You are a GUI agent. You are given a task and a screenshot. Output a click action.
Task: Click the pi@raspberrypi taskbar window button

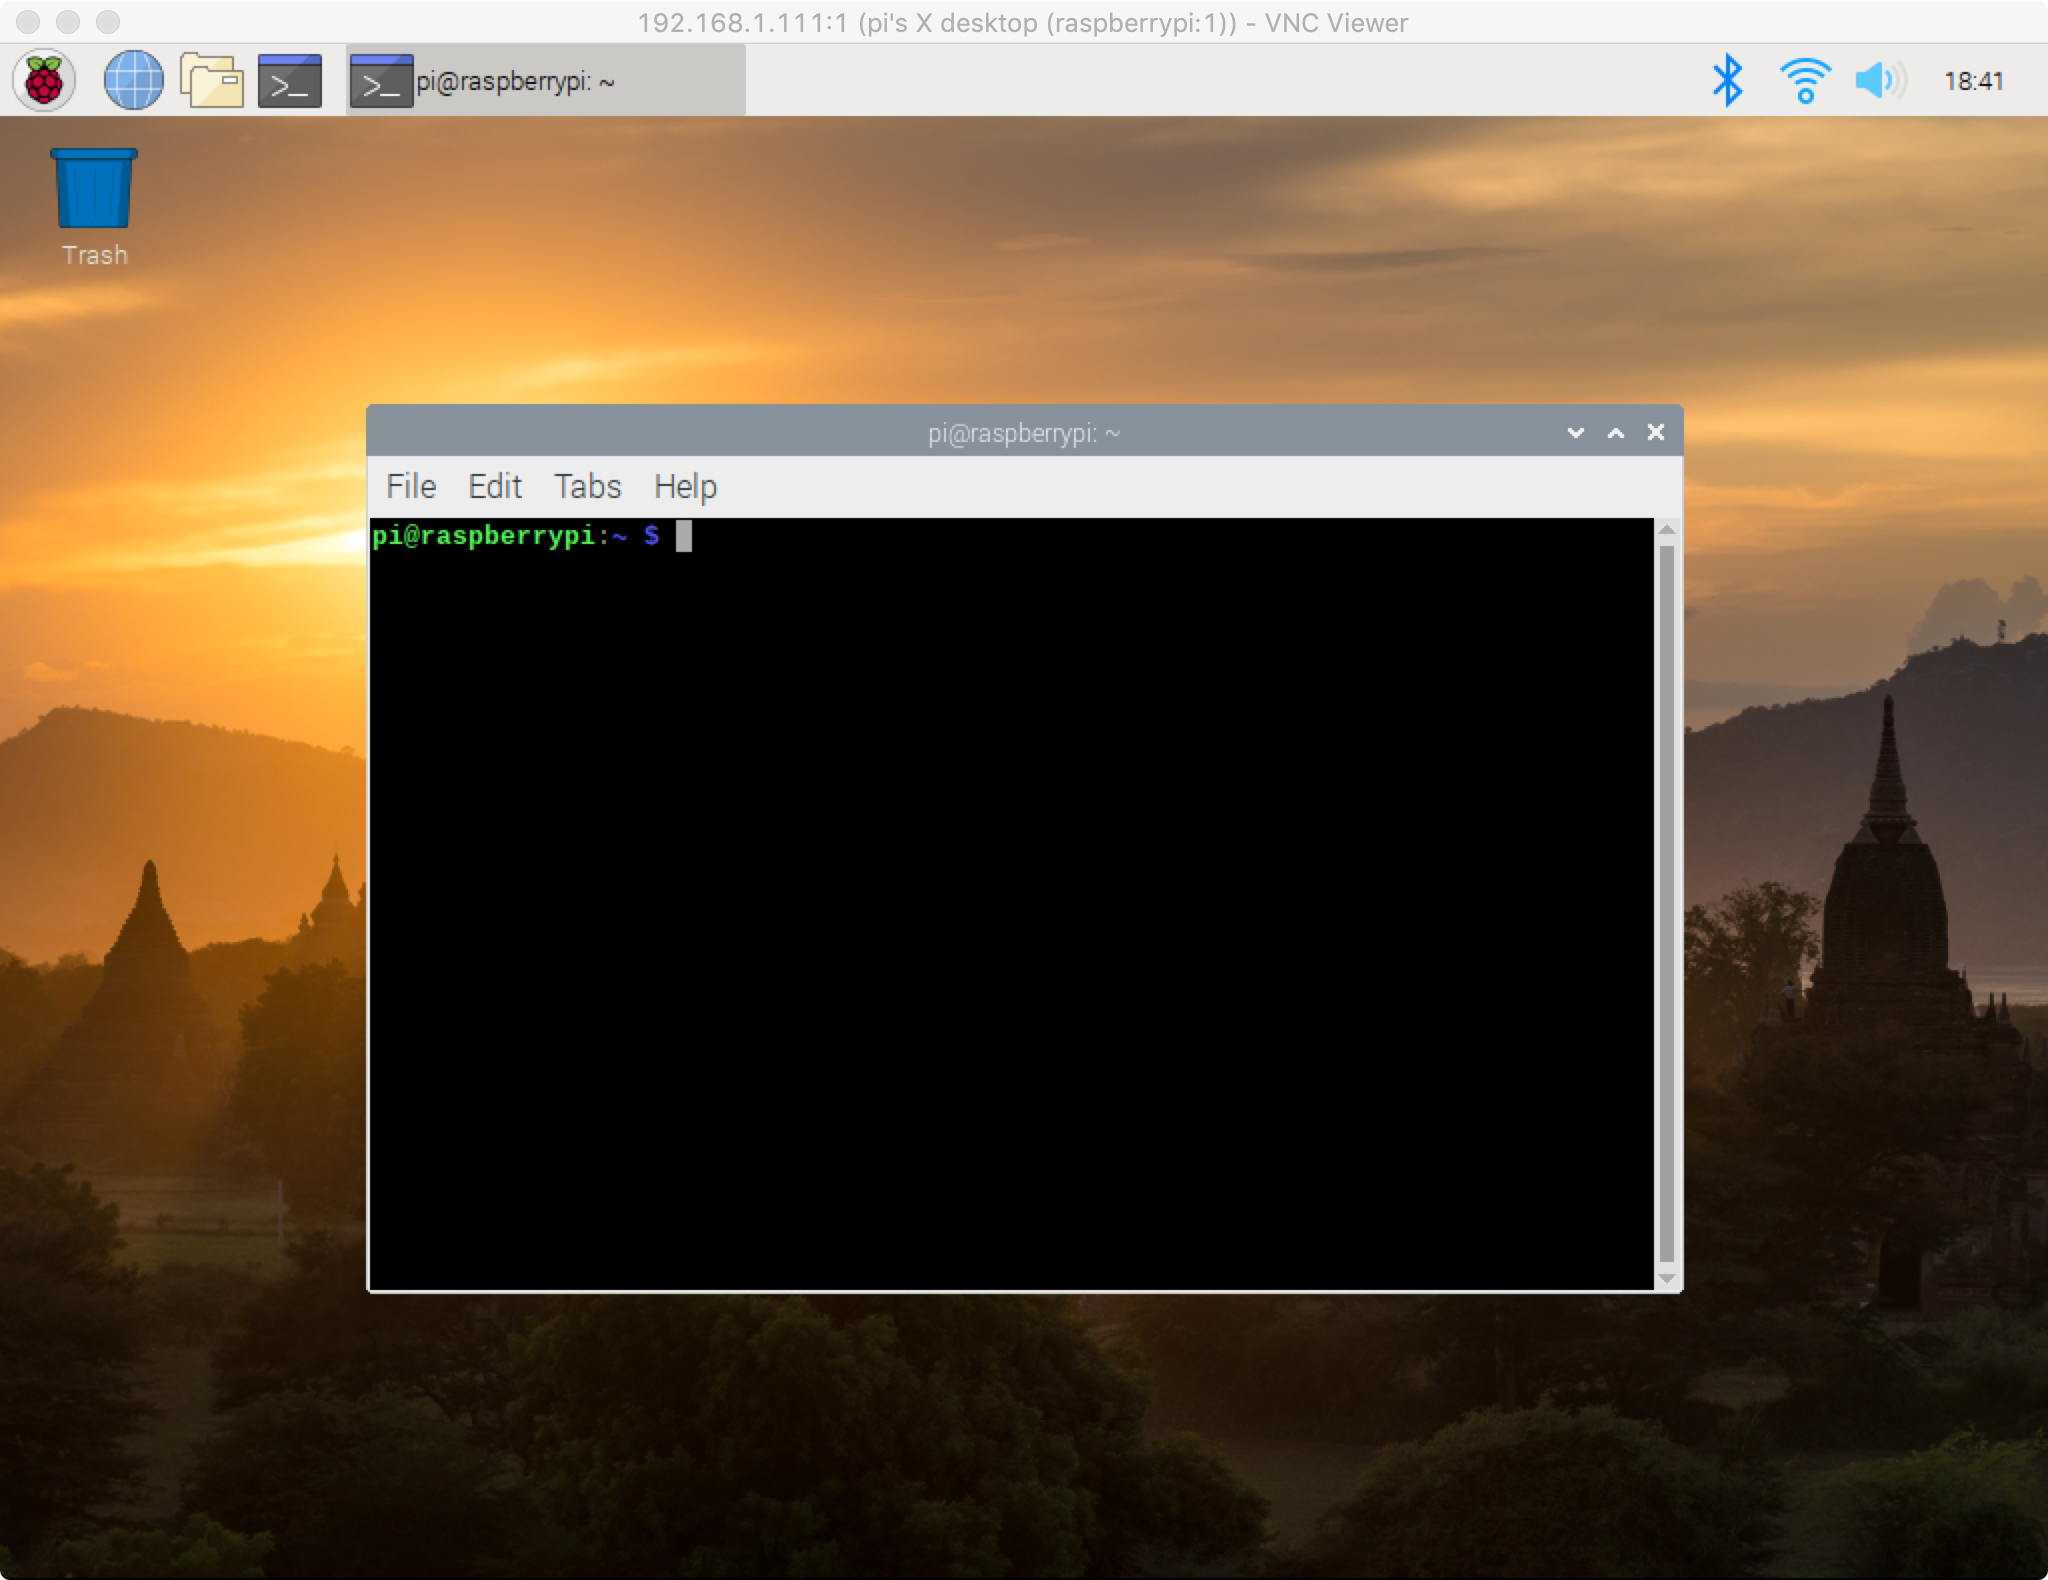point(546,81)
